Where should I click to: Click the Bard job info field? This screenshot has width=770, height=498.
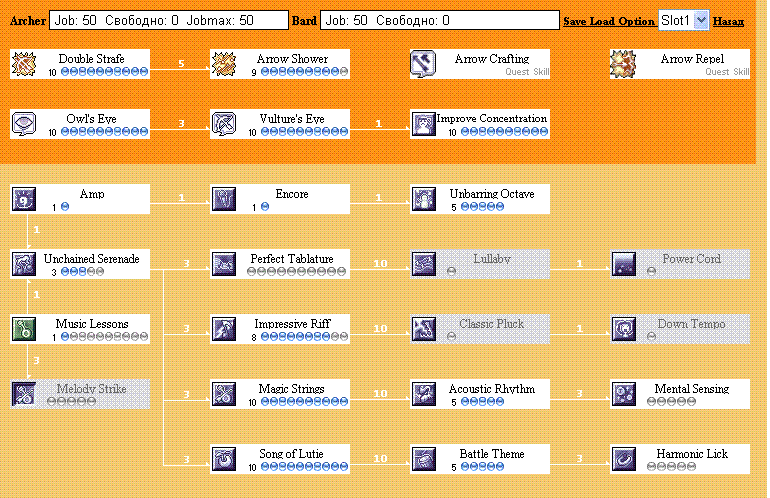[x=439, y=20]
